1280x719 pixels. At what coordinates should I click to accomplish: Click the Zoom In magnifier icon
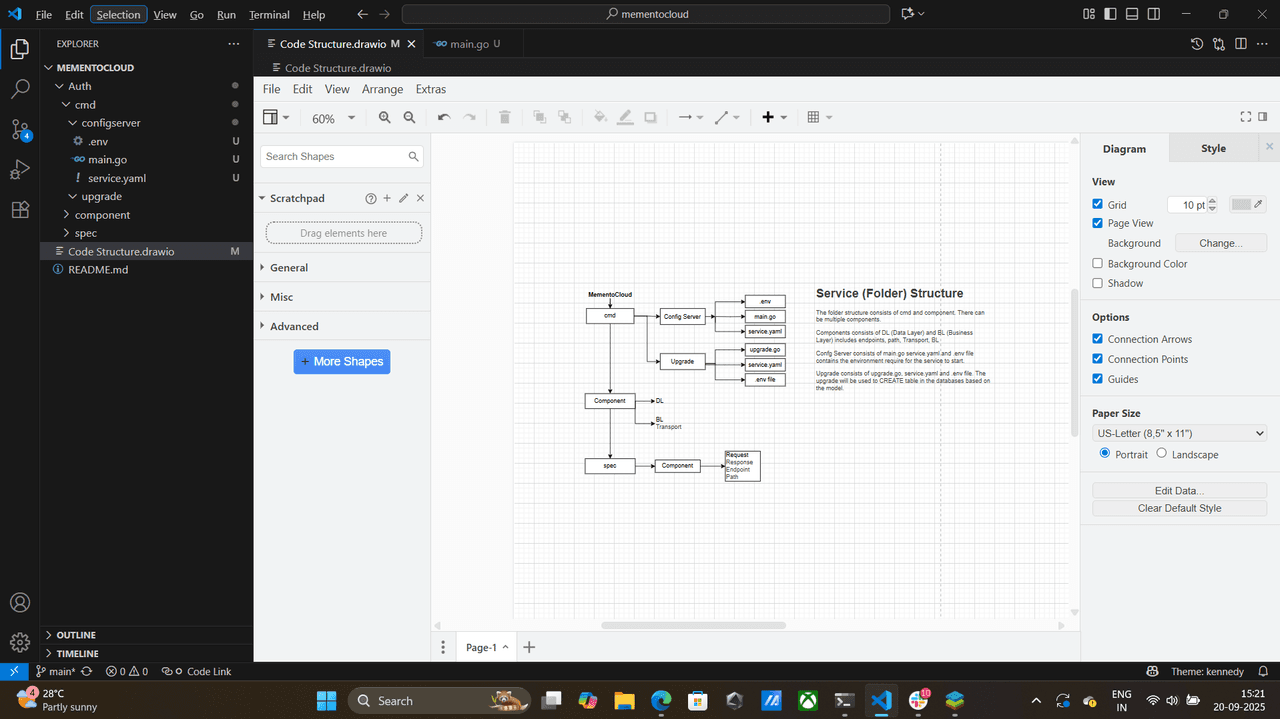pyautogui.click(x=385, y=118)
